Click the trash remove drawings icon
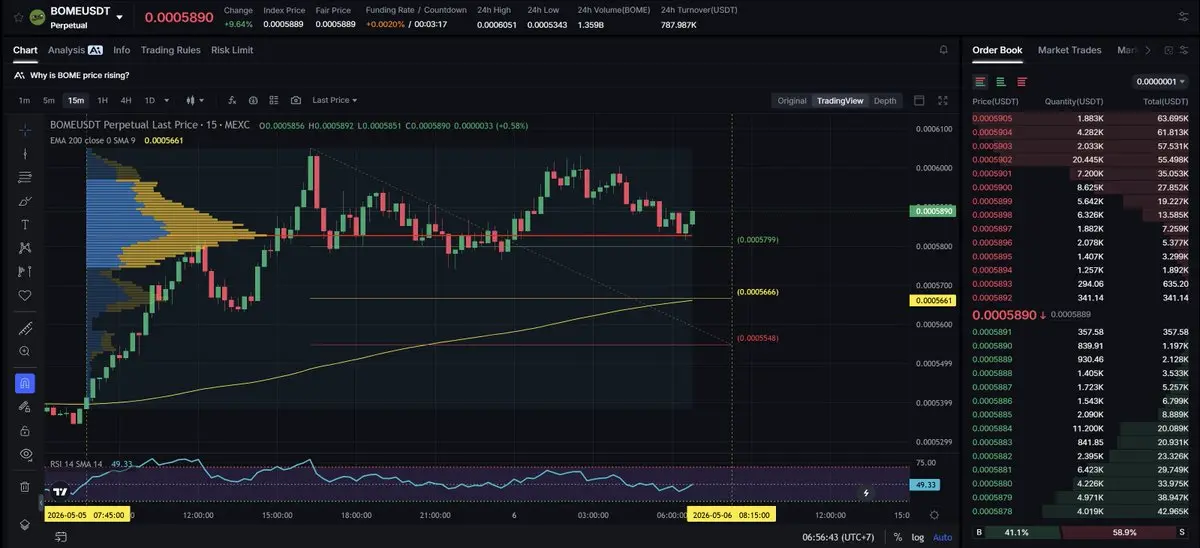The image size is (1200, 548). point(25,487)
